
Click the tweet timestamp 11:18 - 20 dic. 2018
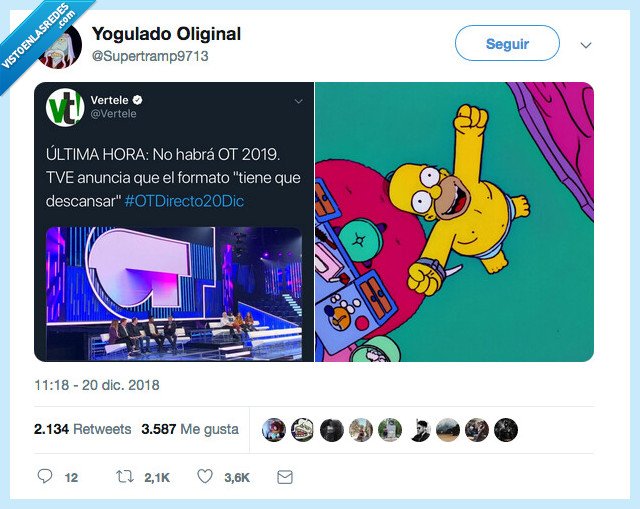(x=96, y=385)
